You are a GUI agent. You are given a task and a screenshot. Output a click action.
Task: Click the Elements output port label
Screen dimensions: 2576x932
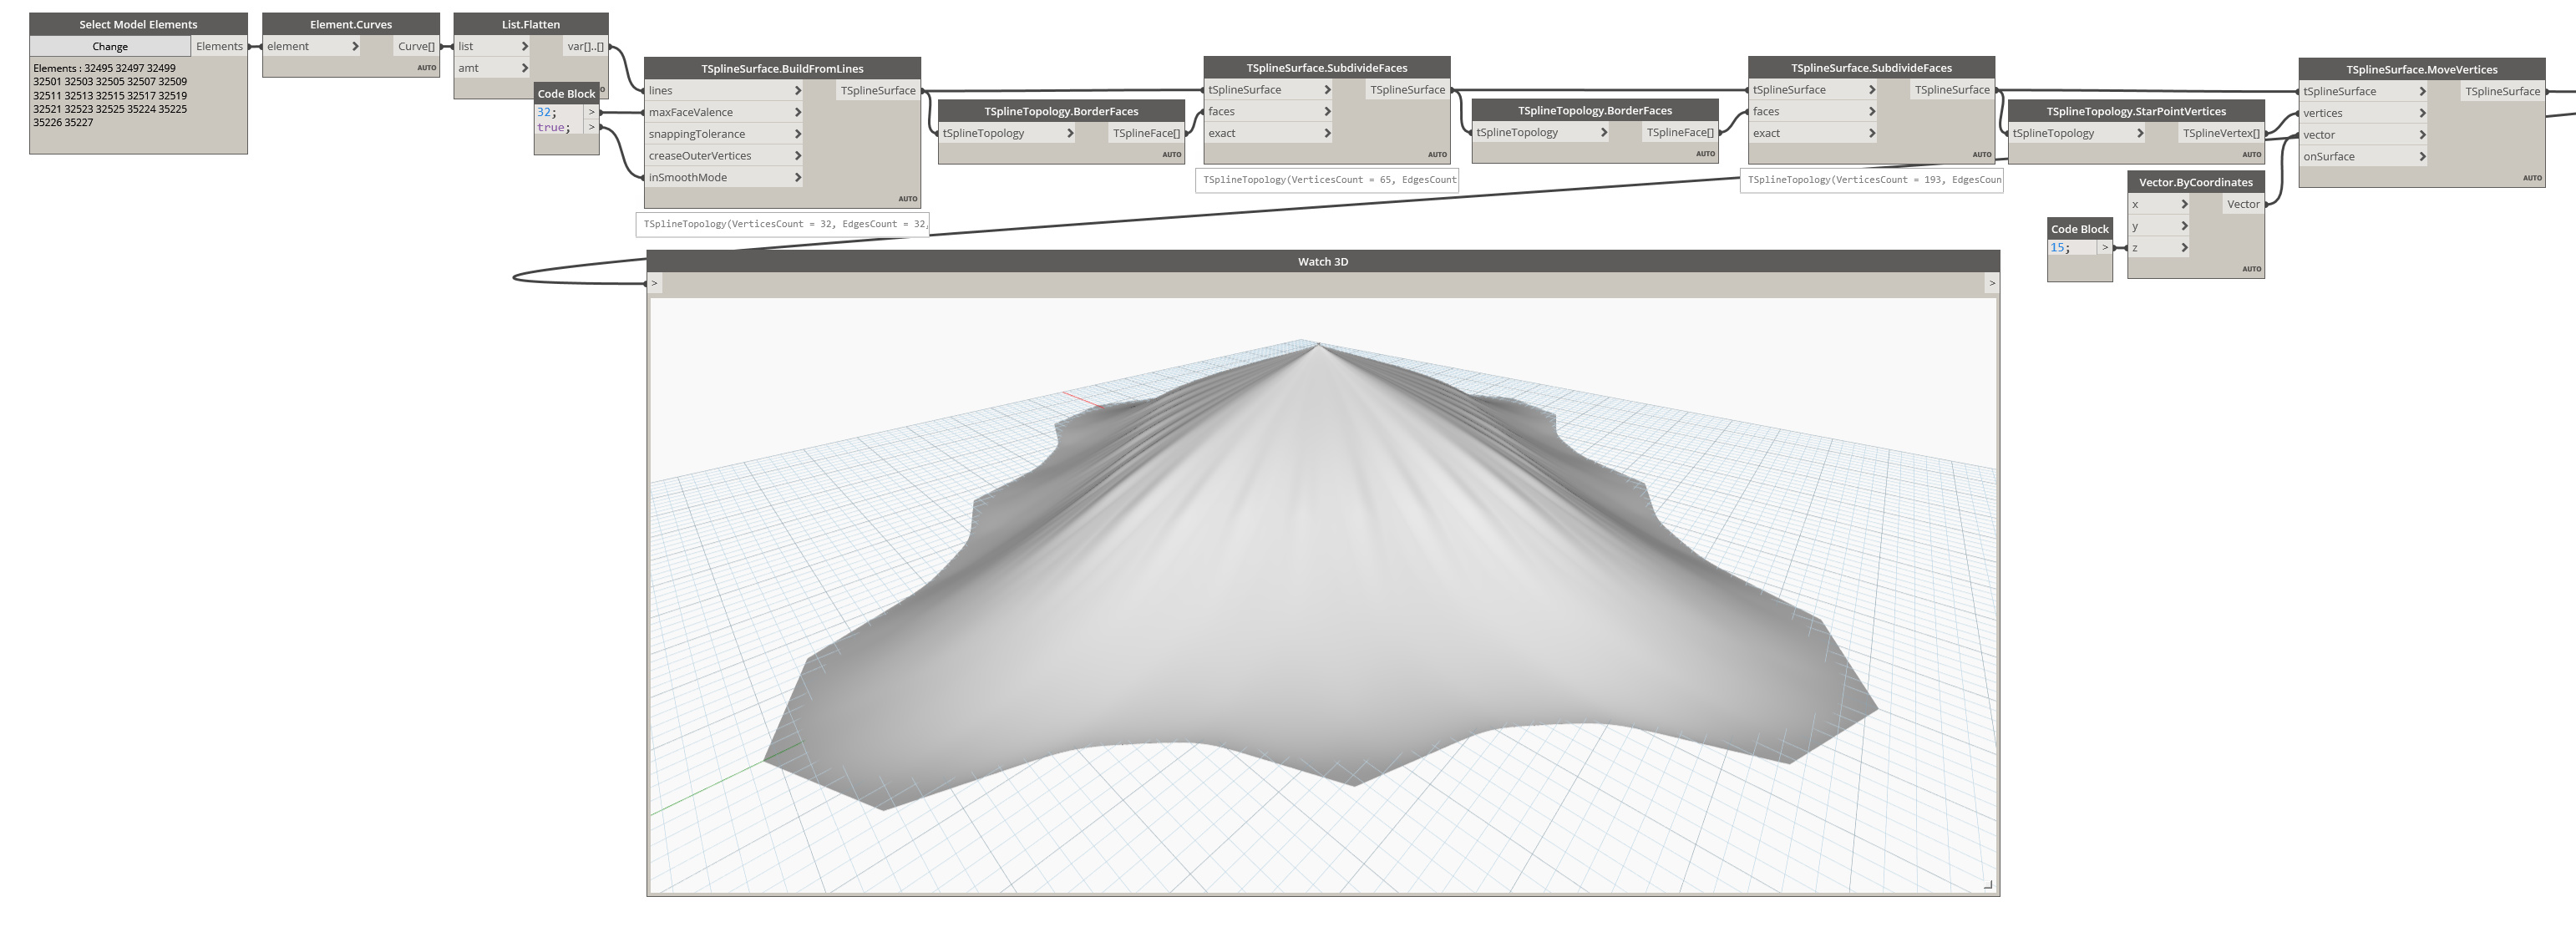(219, 46)
